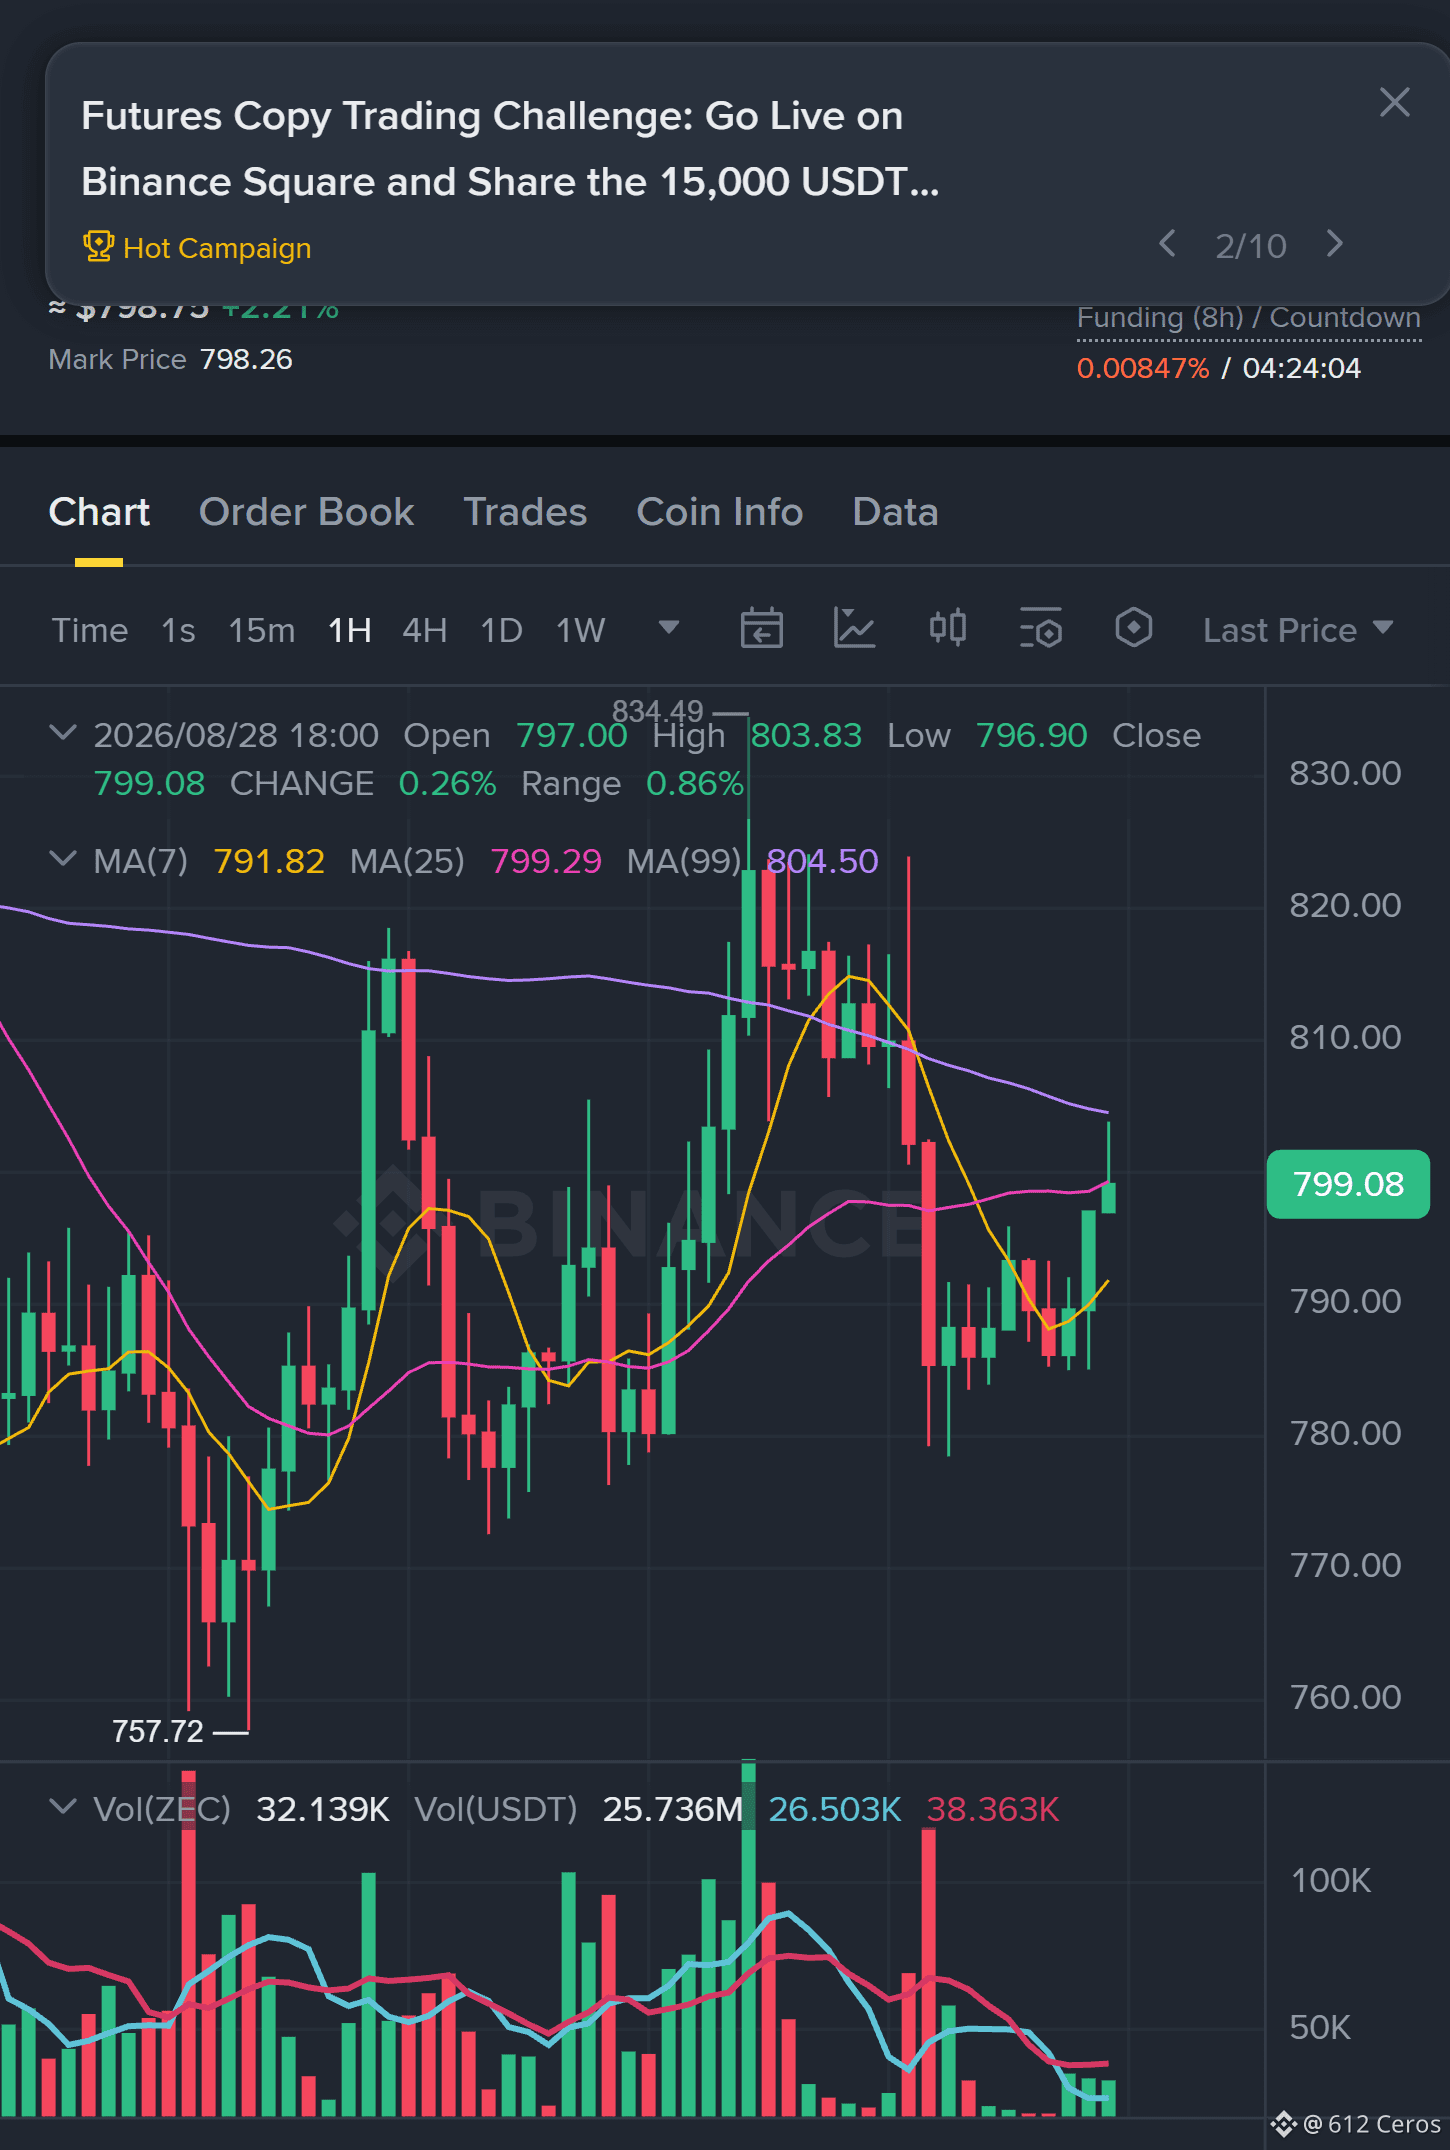Select the Time line-chart interval
Screen dimensions: 1450x2150
point(90,630)
